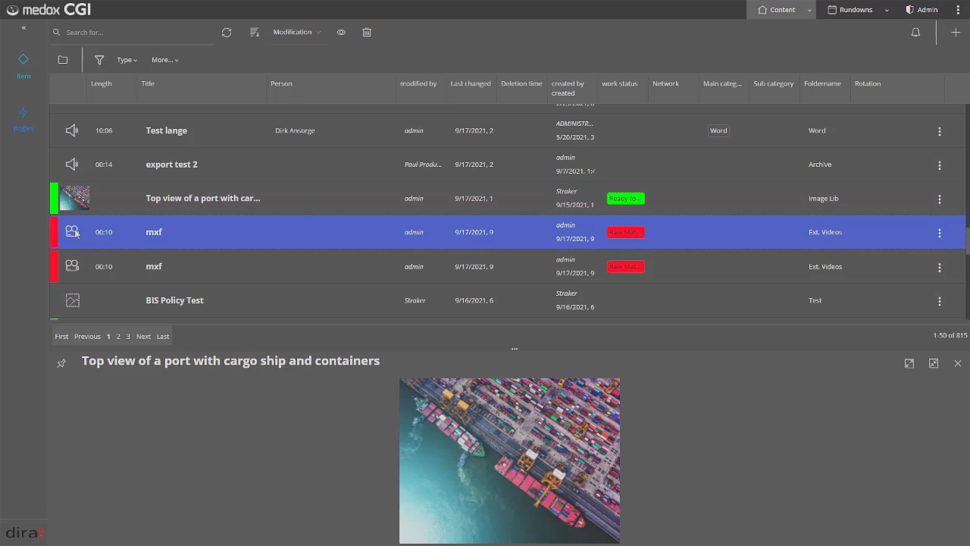The height and width of the screenshot is (546, 970).
Task: Click the second expand preview icon beside close
Action: 933,364
